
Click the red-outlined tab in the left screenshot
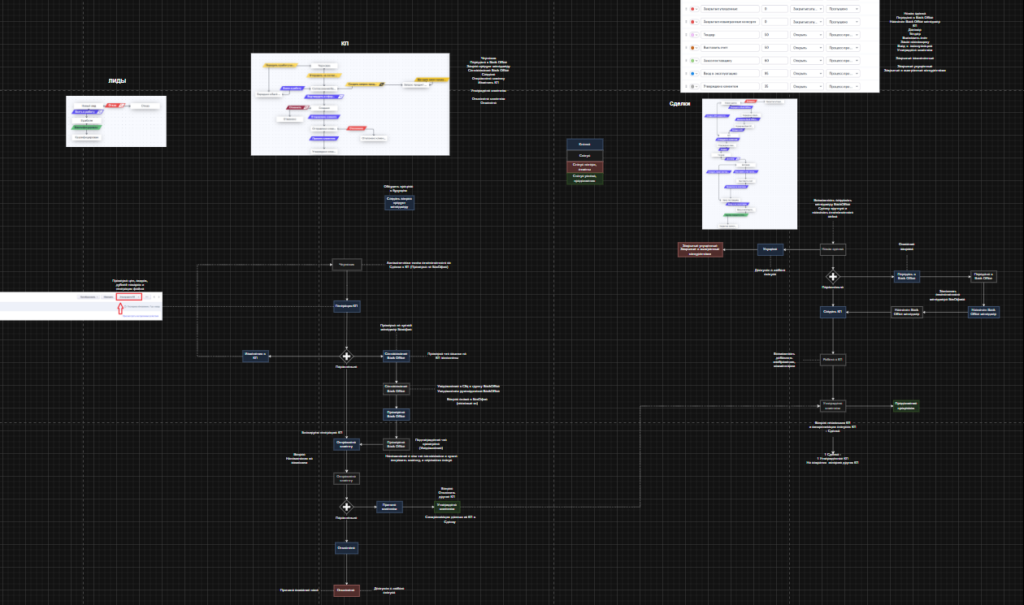pos(127,297)
